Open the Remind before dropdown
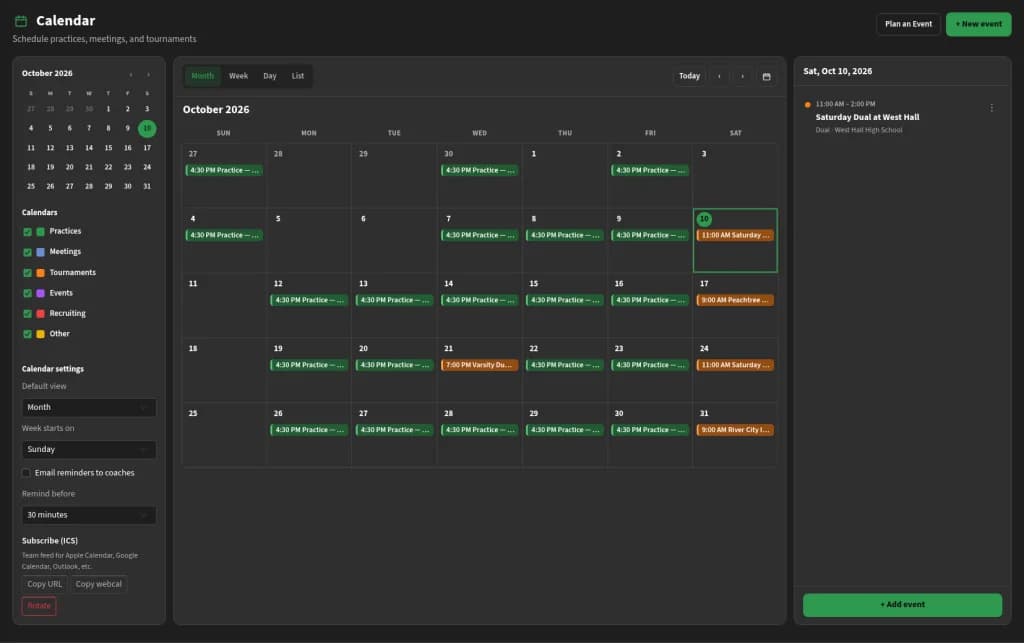This screenshot has height=643, width=1024. pyautogui.click(x=89, y=515)
